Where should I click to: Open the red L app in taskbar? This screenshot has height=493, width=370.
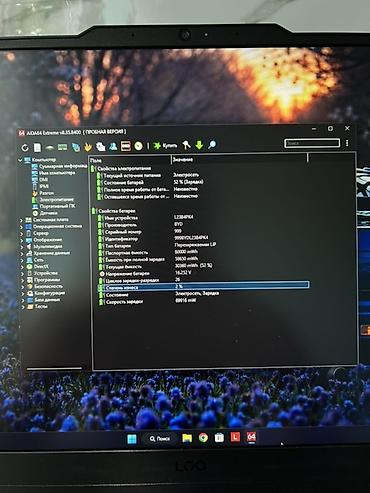click(x=235, y=437)
